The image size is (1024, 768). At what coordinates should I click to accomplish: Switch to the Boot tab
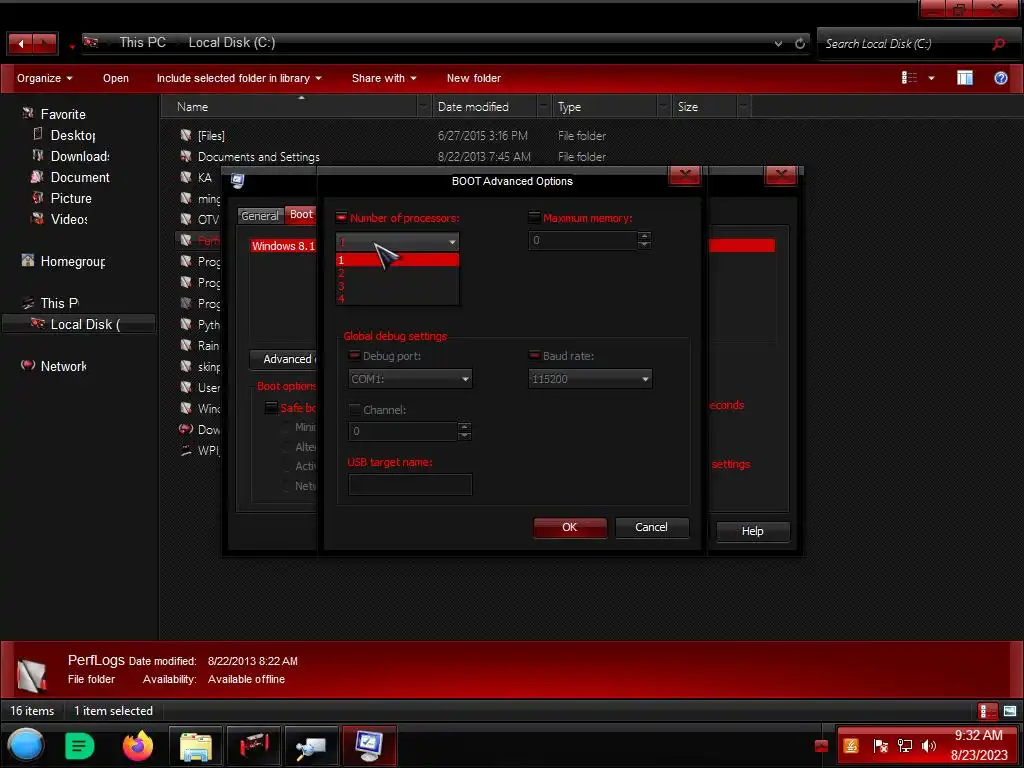coord(301,214)
